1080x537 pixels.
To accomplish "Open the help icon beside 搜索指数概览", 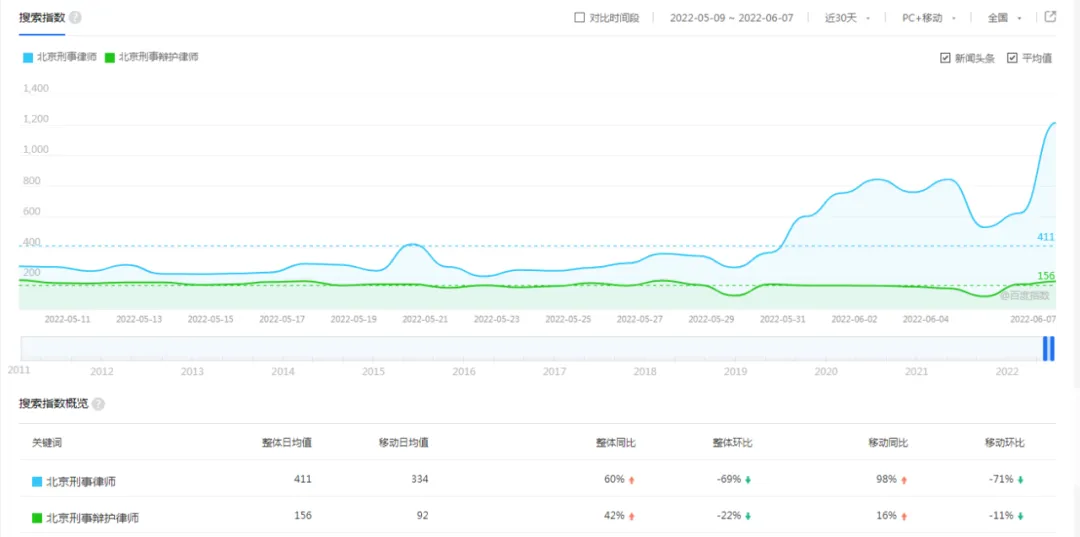I will (98, 404).
